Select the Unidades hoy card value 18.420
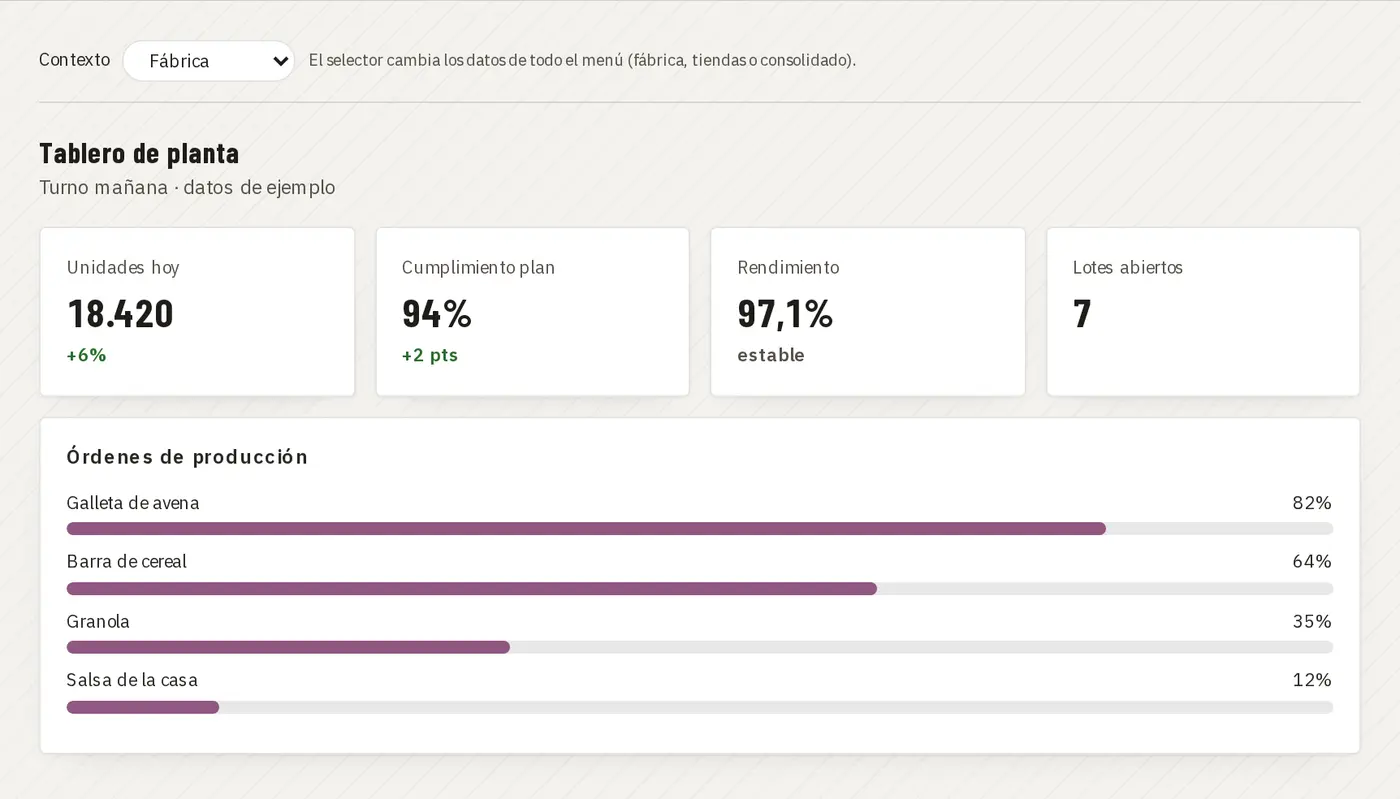The width and height of the screenshot is (1400, 799). tap(120, 314)
